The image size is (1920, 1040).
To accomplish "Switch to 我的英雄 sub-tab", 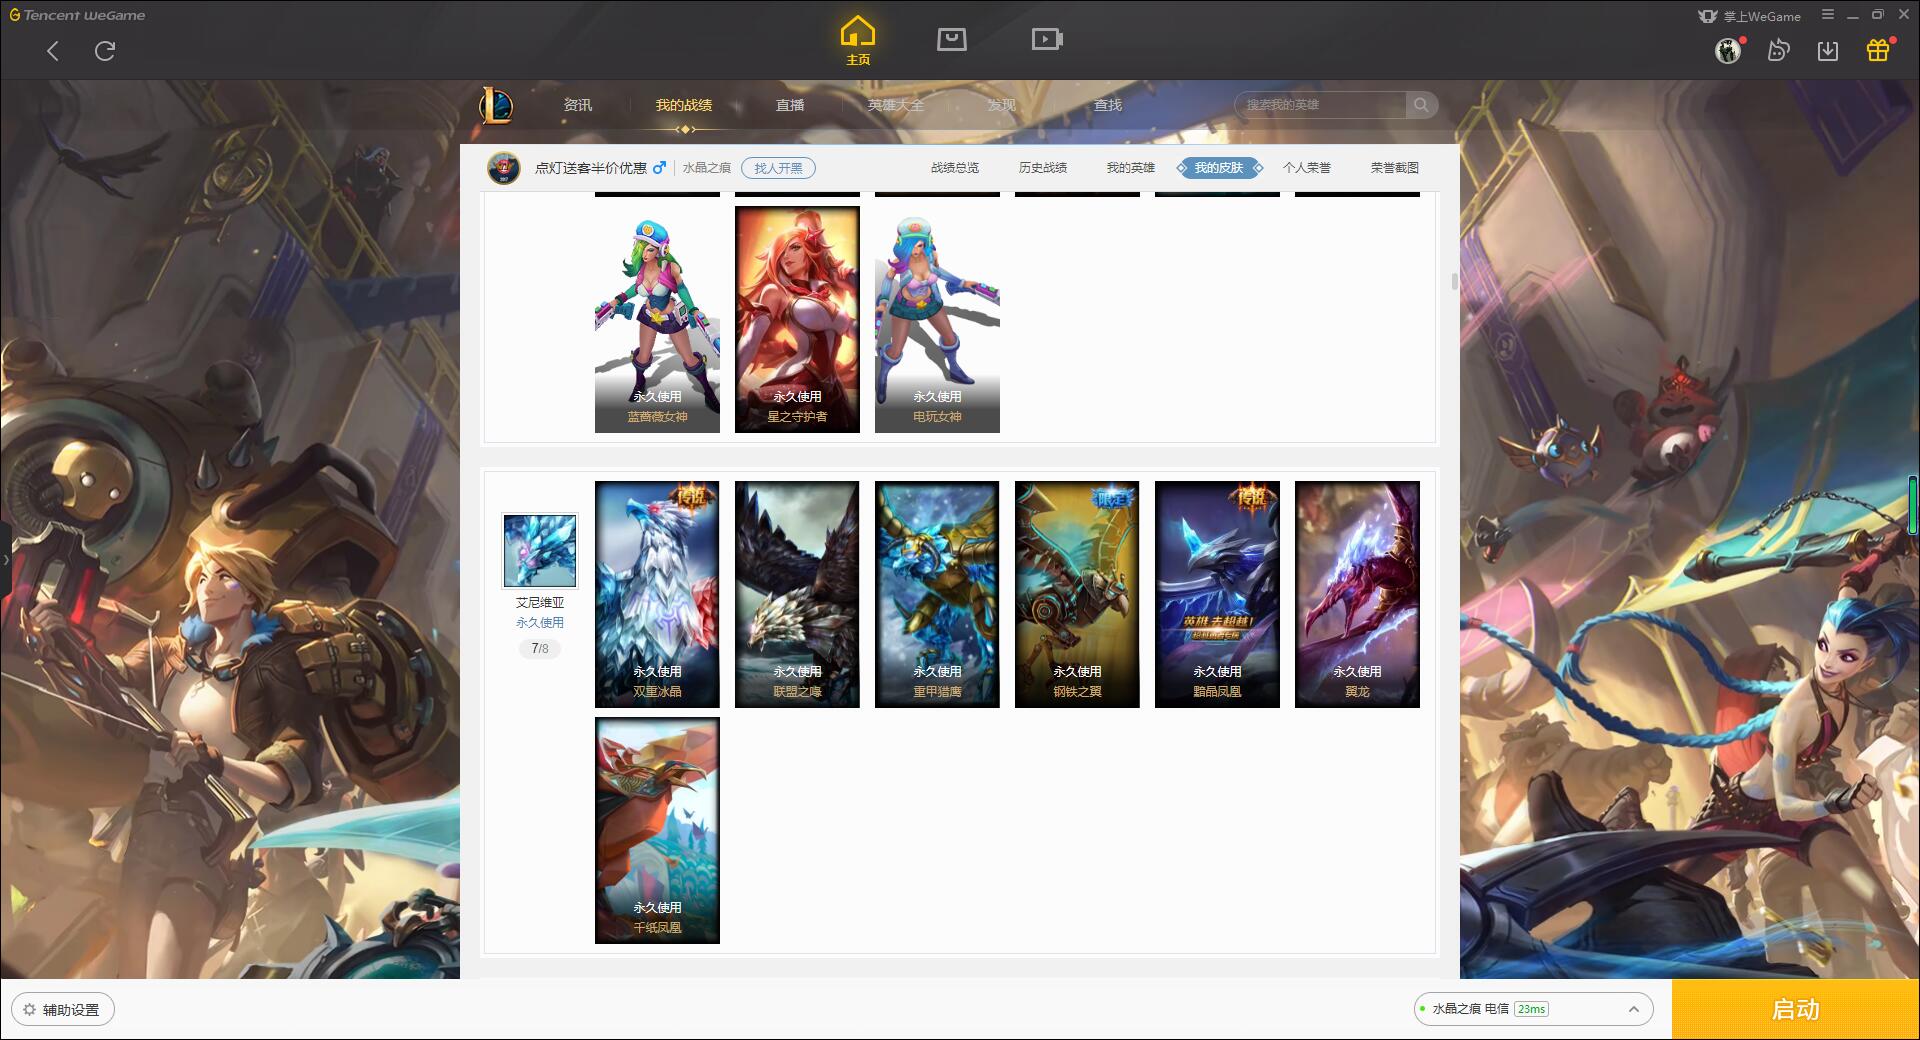I will pyautogui.click(x=1131, y=168).
